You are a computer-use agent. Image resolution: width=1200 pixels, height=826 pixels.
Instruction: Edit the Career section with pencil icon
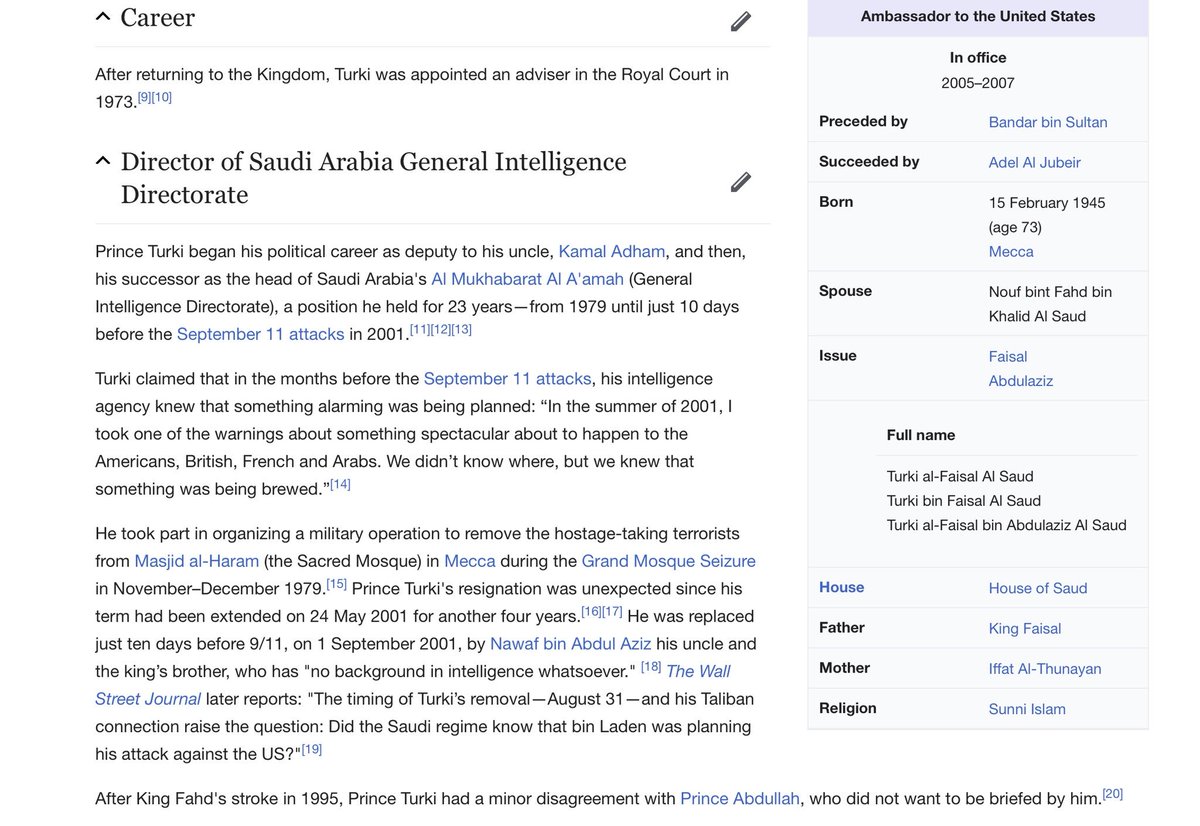pos(740,21)
